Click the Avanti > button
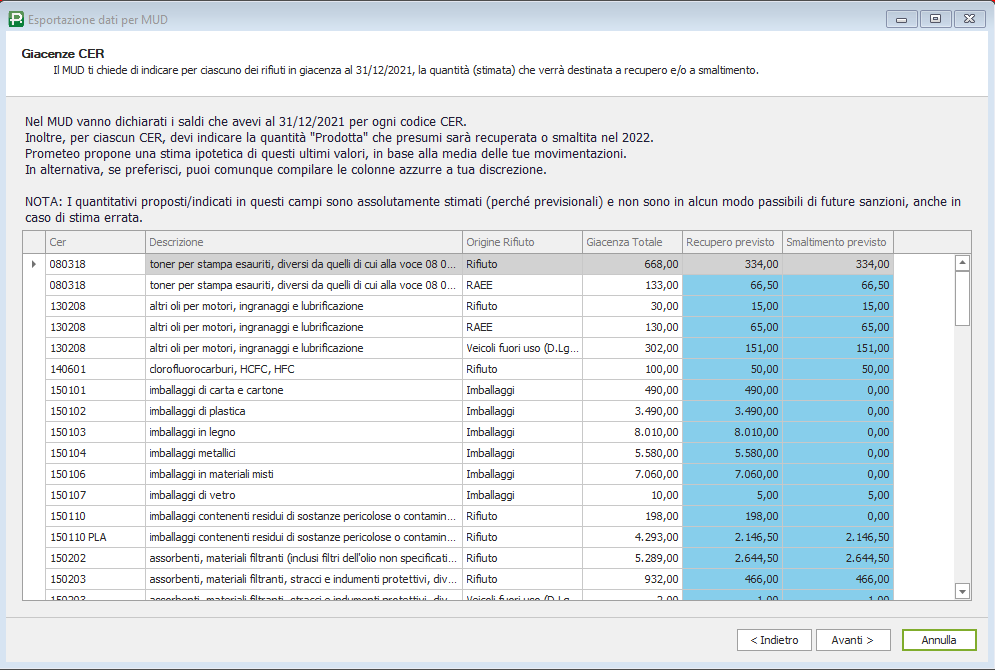Viewport: 995px width, 670px height. 853,640
